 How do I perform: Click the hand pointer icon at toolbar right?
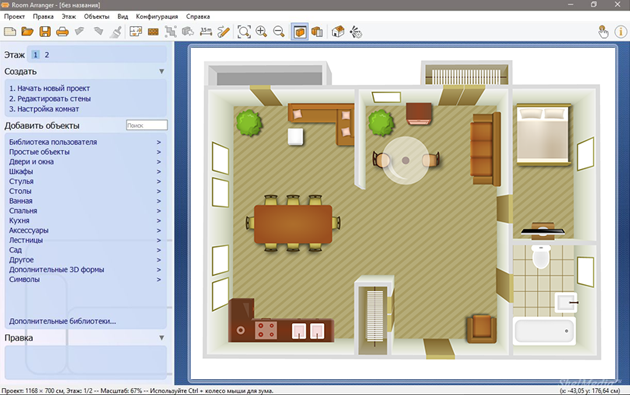(603, 31)
